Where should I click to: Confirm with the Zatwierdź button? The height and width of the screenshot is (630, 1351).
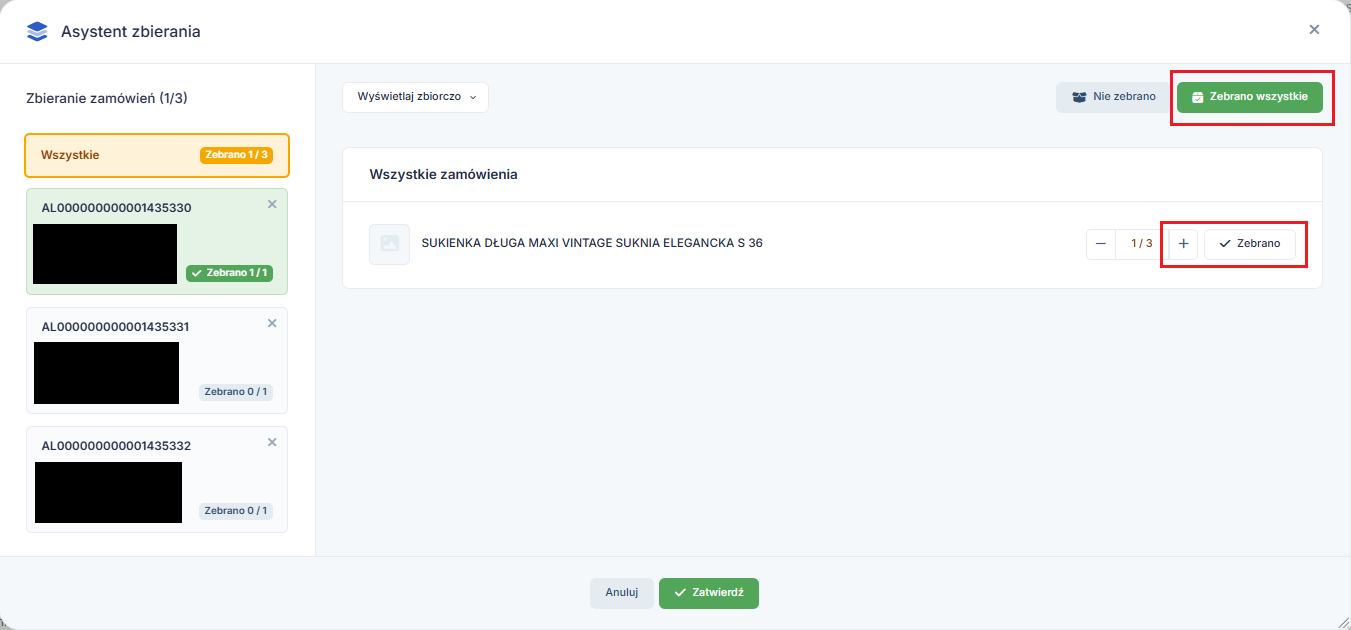point(708,592)
